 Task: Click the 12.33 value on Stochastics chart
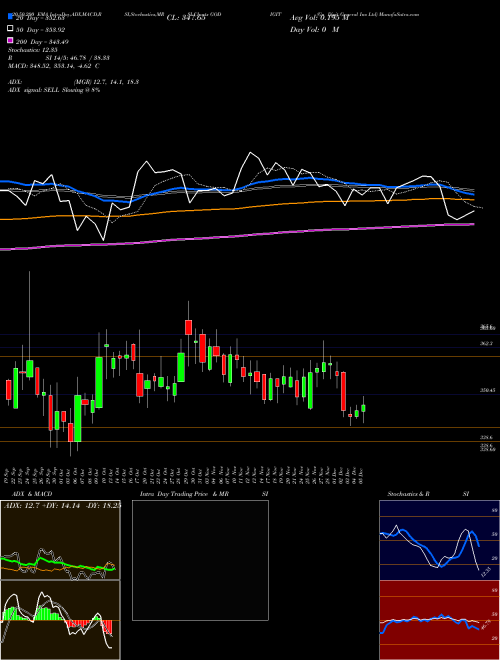(486, 572)
